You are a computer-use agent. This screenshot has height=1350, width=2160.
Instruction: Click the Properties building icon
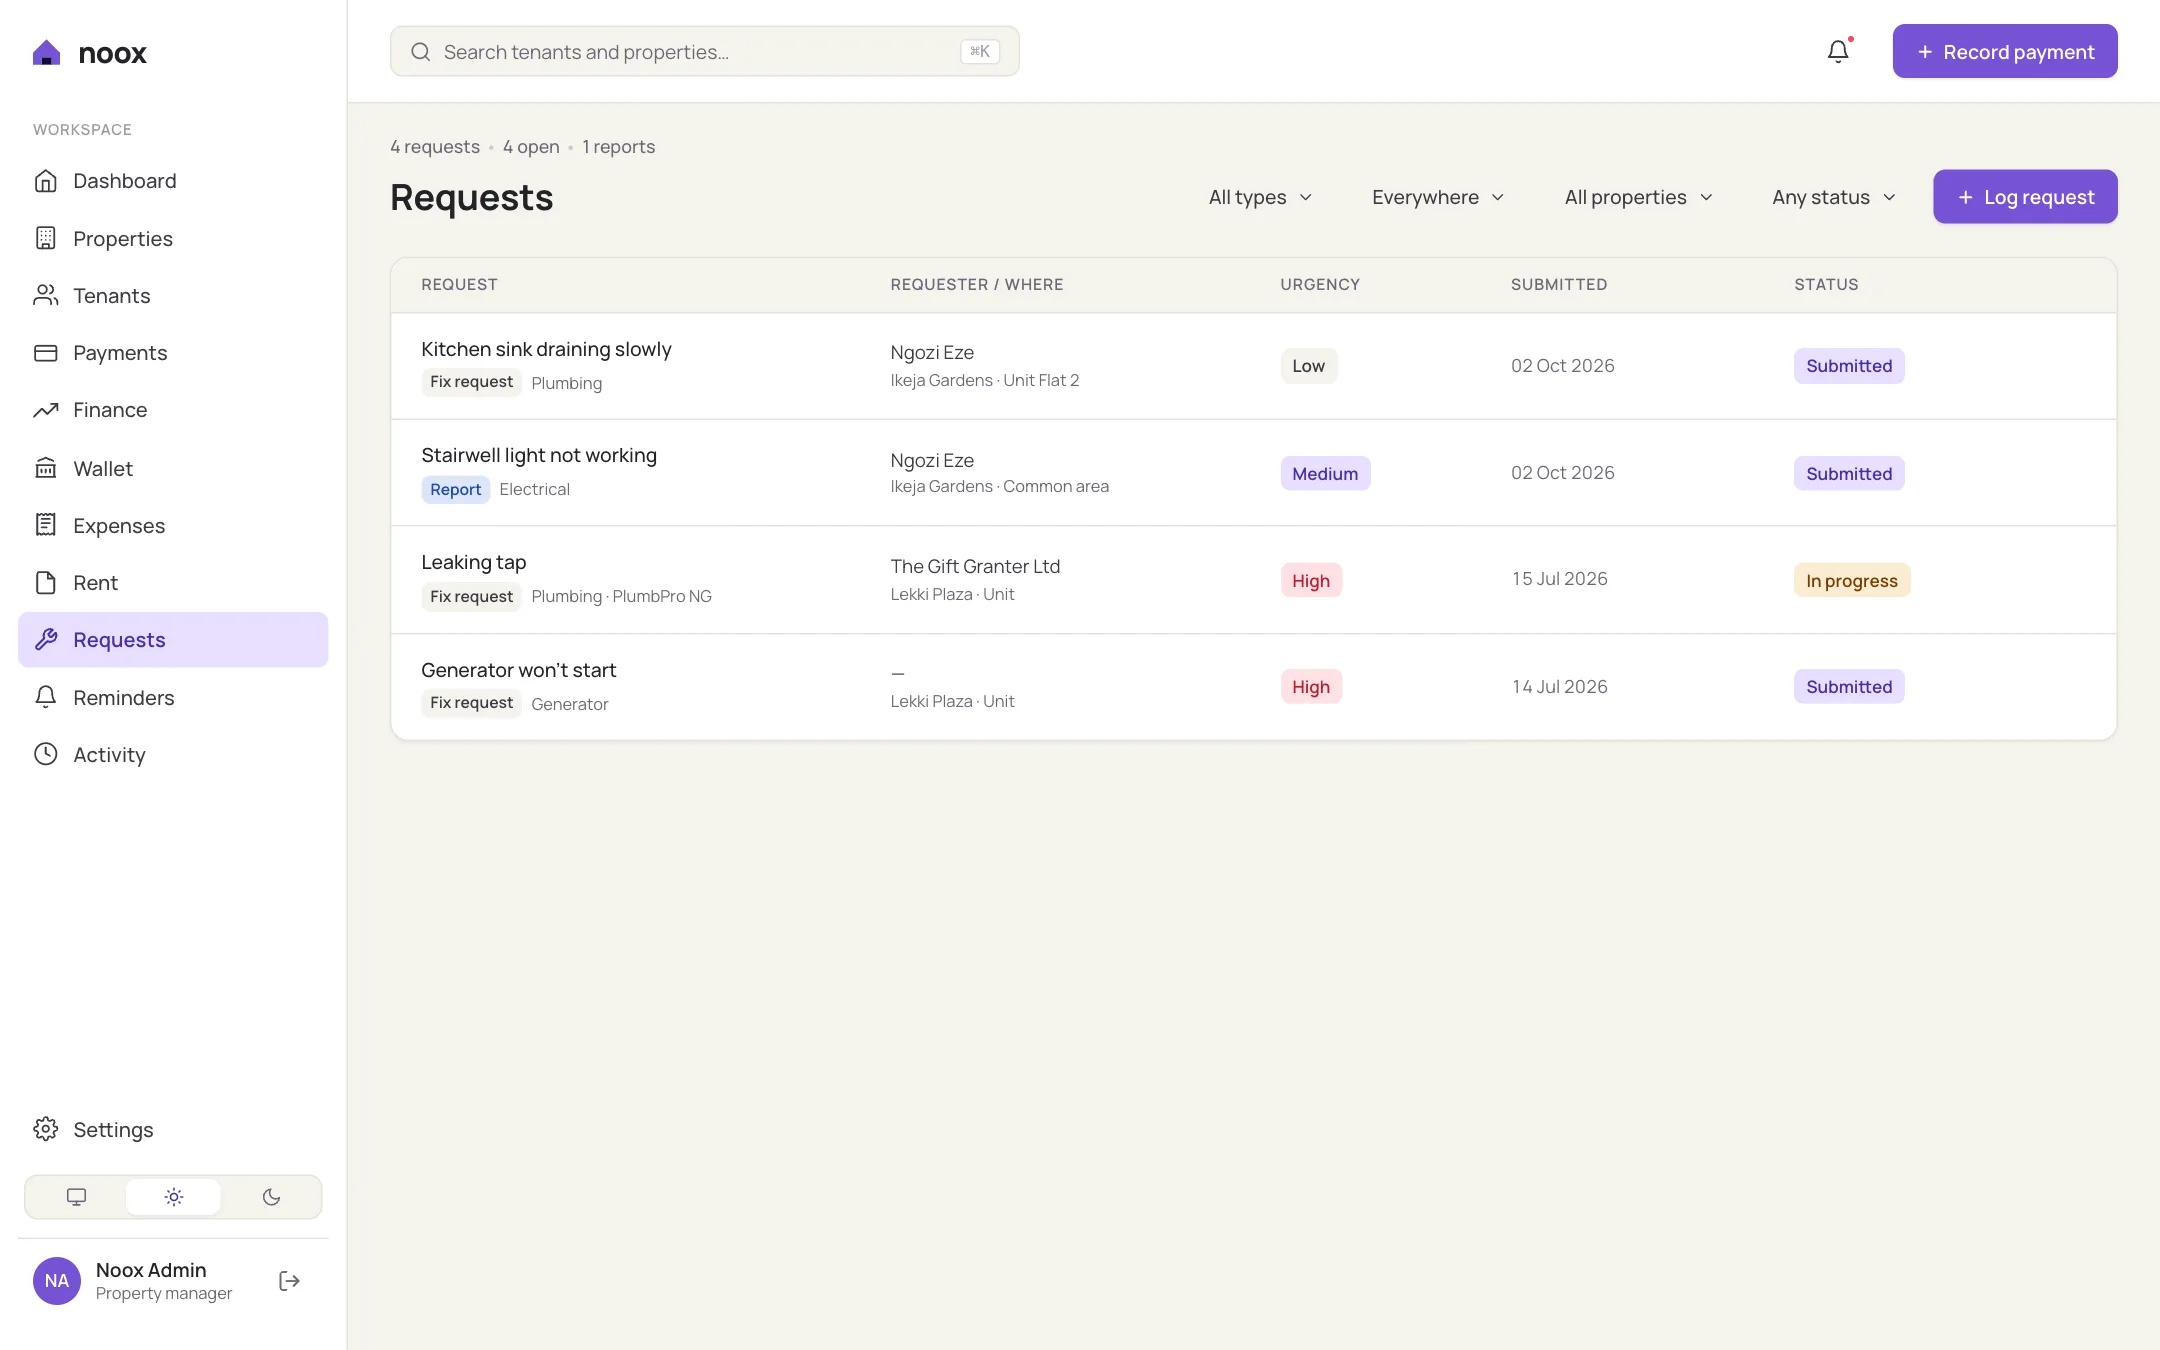coord(46,238)
